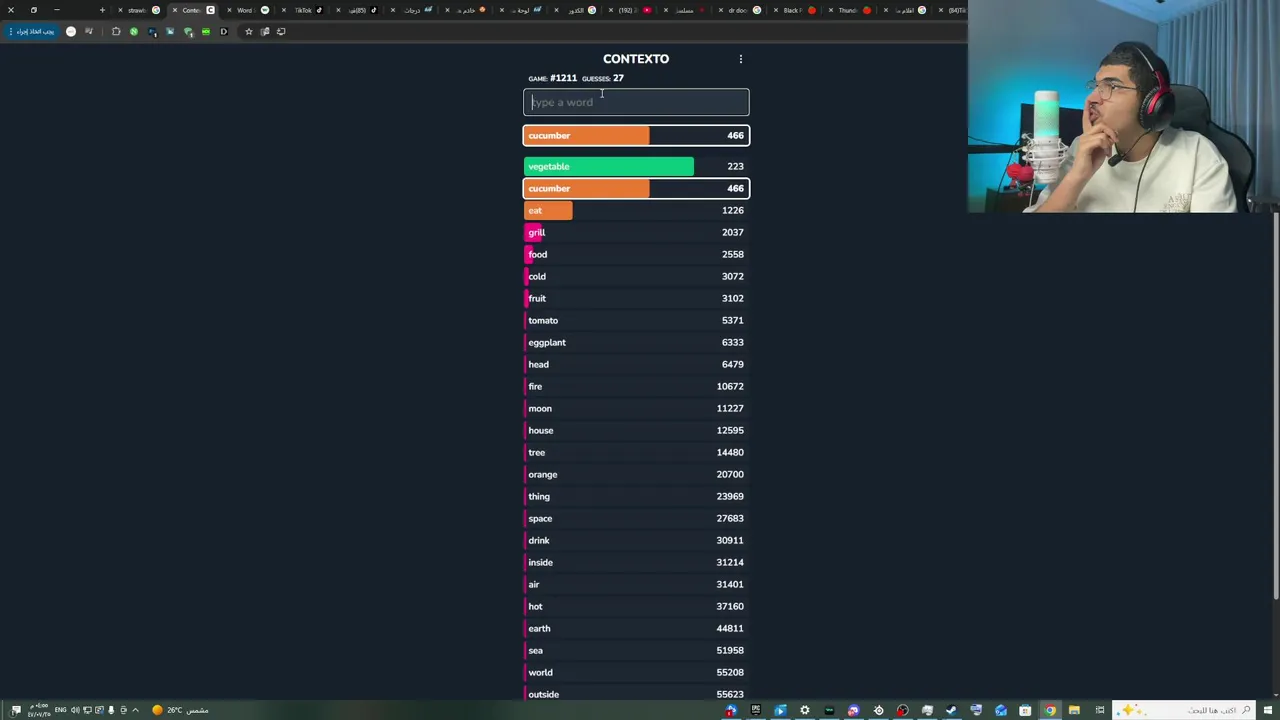
Task: Open File Explorer from the taskbar
Action: [1074, 710]
